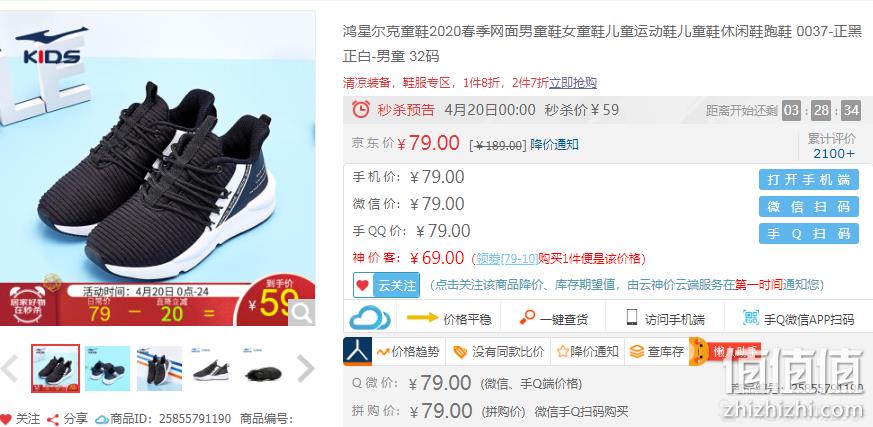Select 降价通知 star tab in toolbar
This screenshot has width=873, height=427.
[587, 351]
